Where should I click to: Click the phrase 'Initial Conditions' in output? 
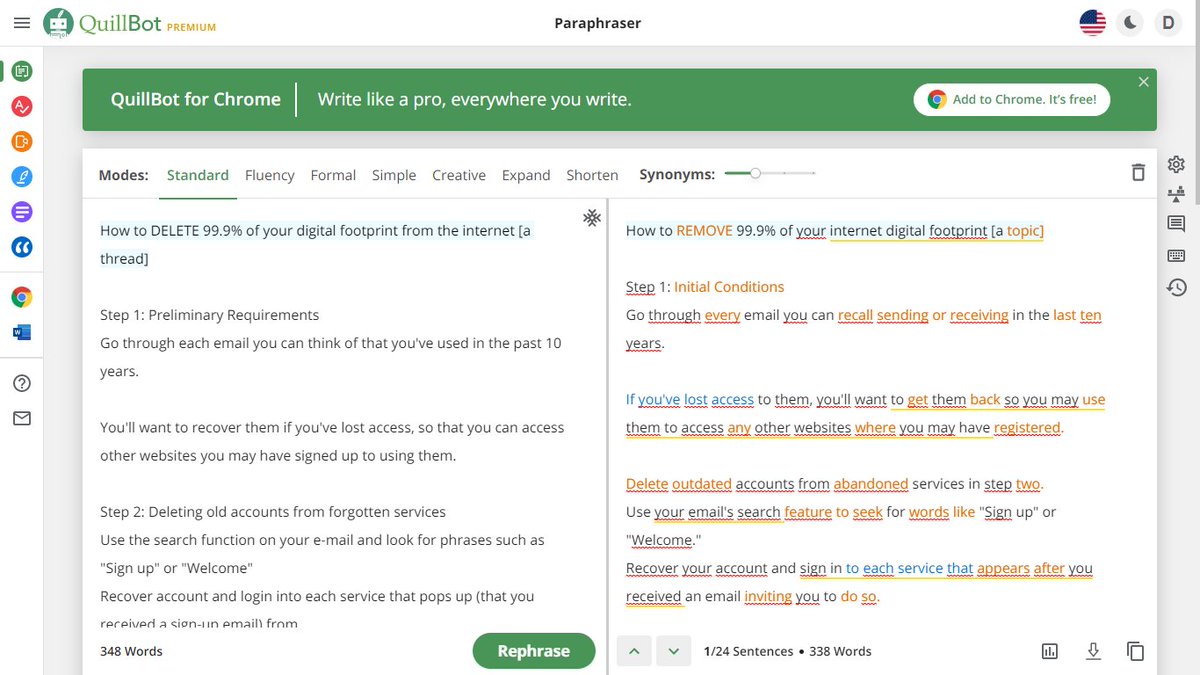[x=729, y=287]
